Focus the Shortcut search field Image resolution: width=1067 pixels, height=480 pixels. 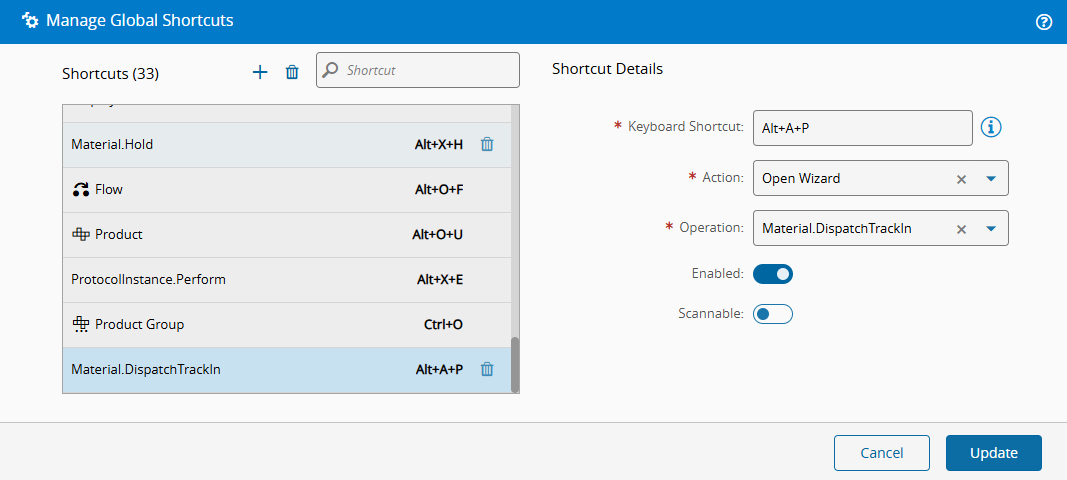428,71
